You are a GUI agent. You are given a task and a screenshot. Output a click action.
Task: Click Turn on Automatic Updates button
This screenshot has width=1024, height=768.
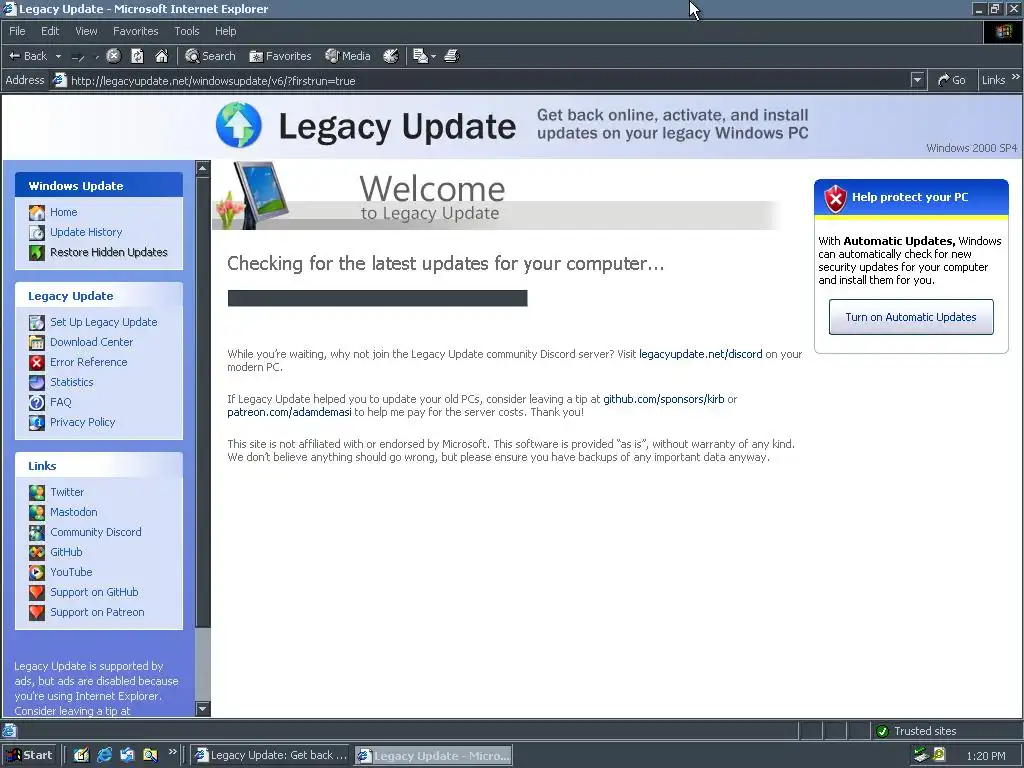[911, 317]
